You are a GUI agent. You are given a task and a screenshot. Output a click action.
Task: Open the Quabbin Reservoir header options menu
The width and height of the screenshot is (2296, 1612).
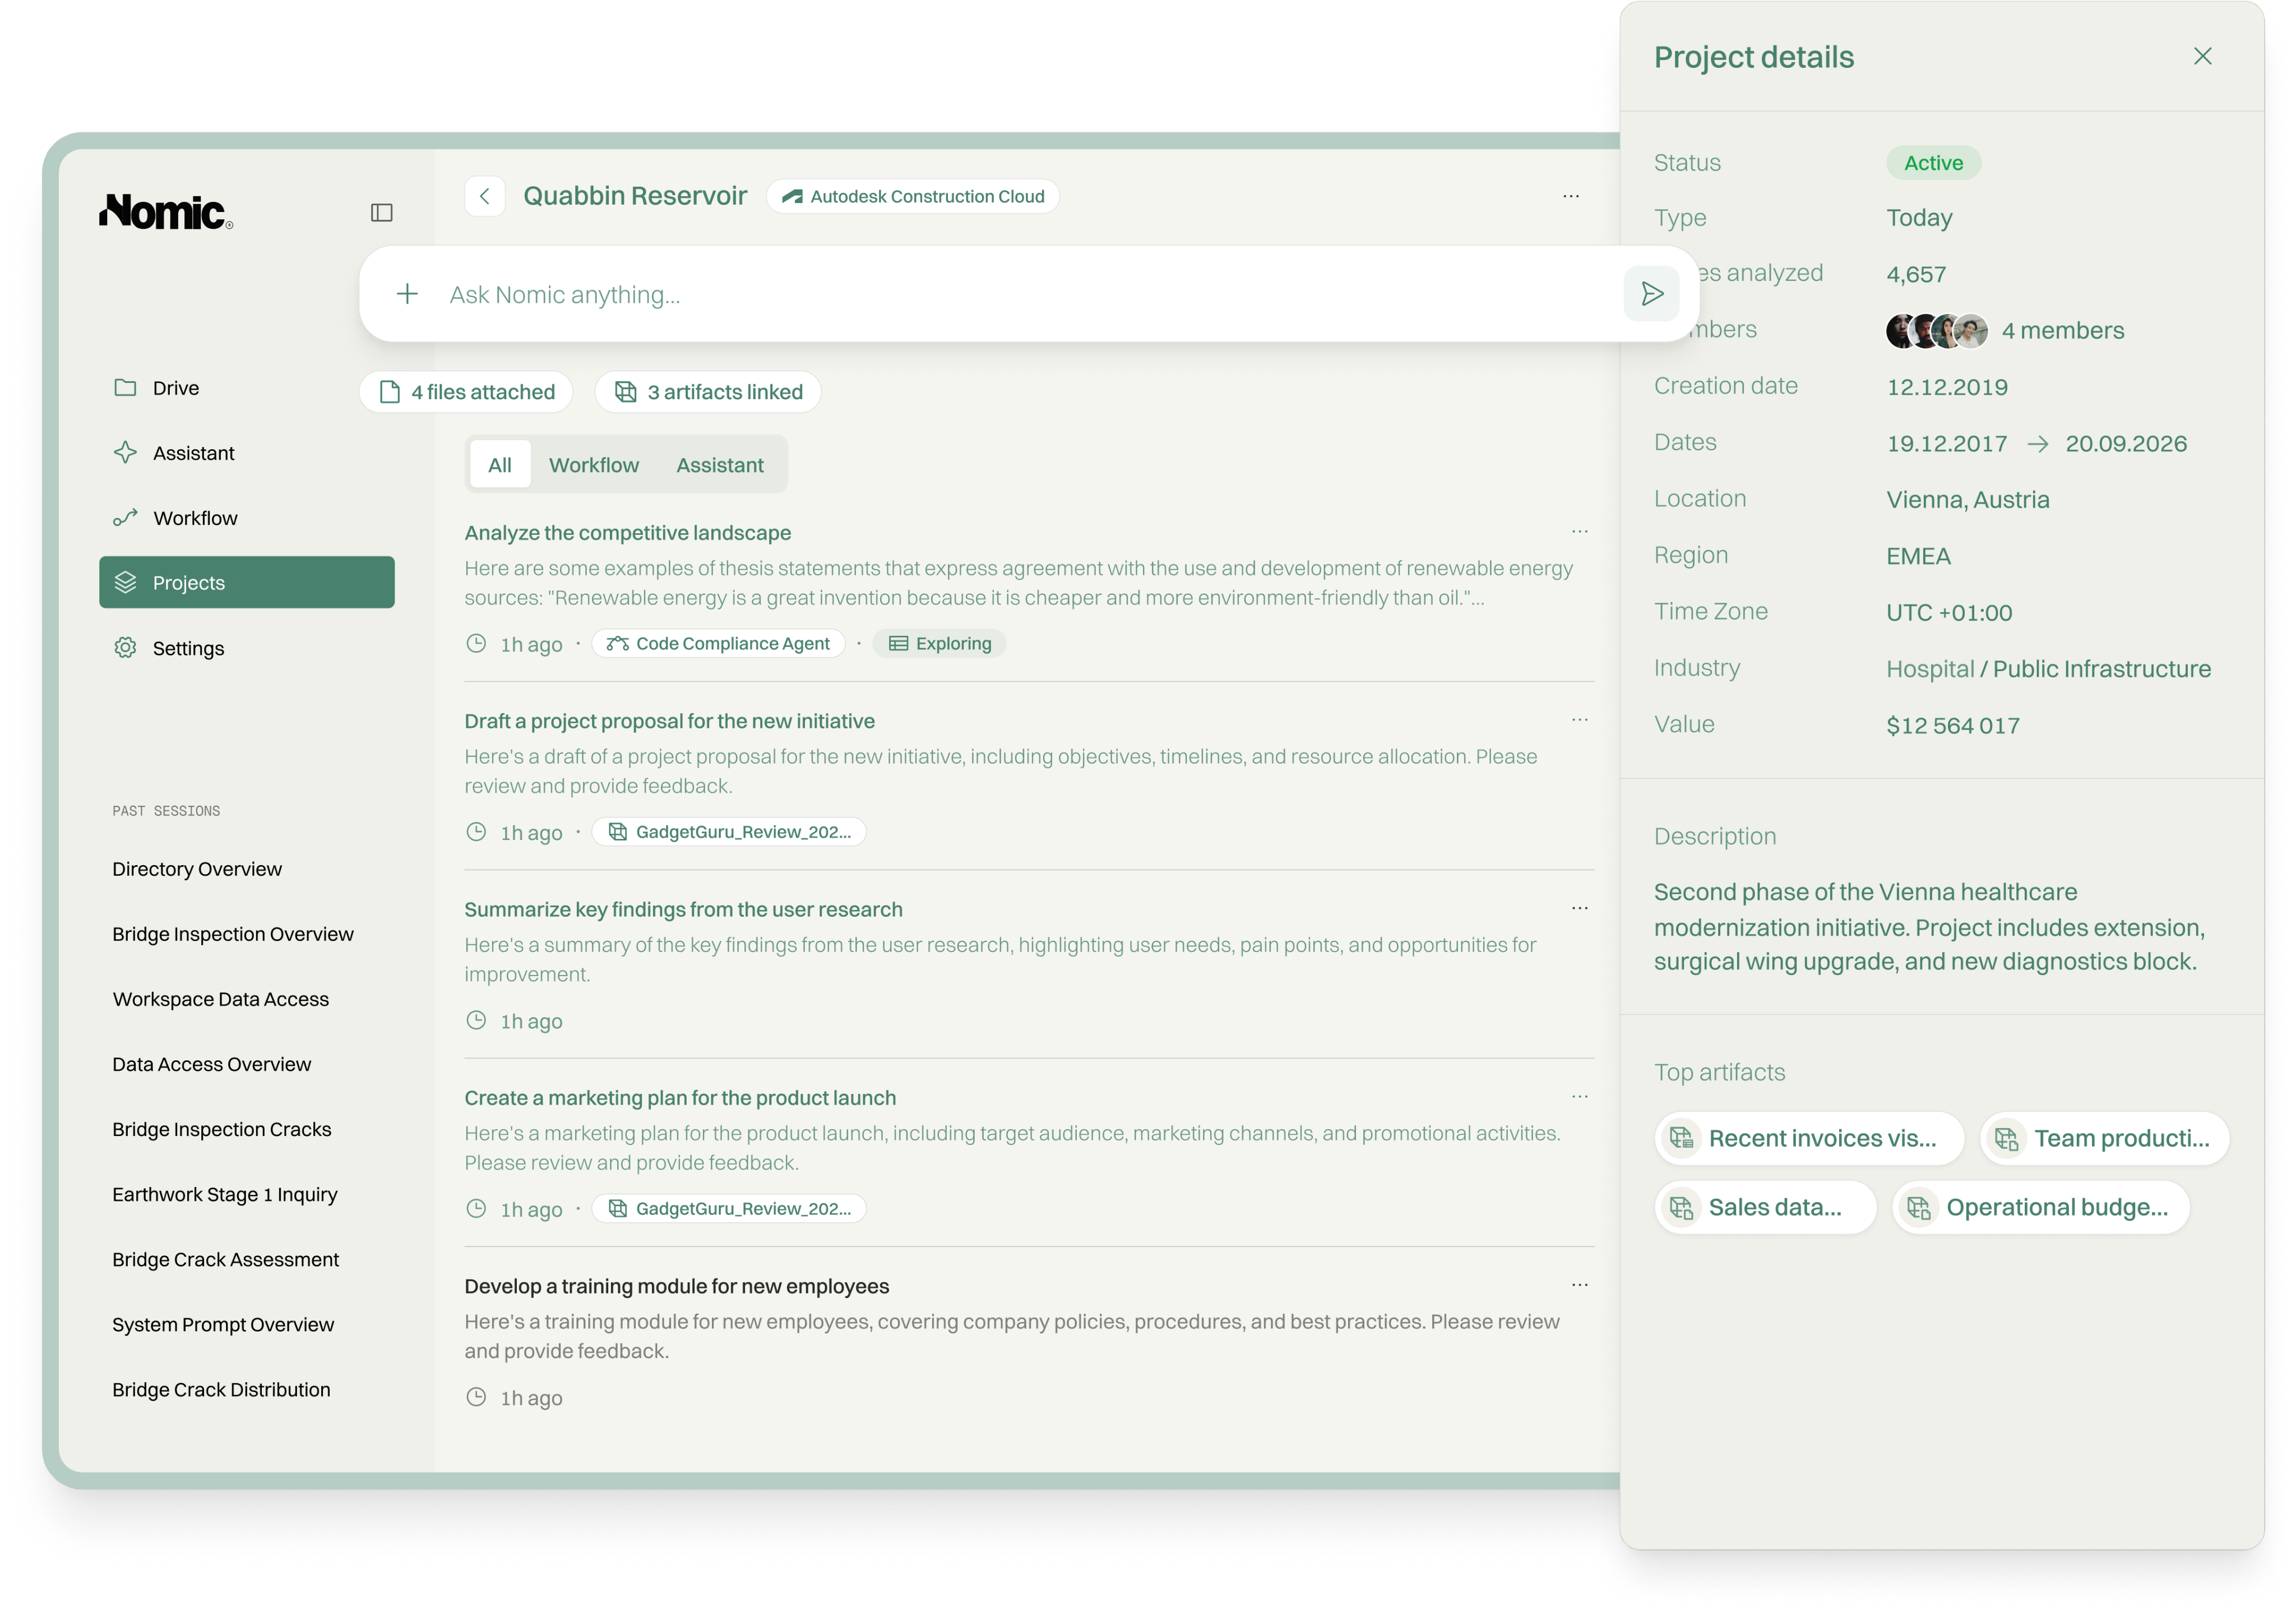1571,196
